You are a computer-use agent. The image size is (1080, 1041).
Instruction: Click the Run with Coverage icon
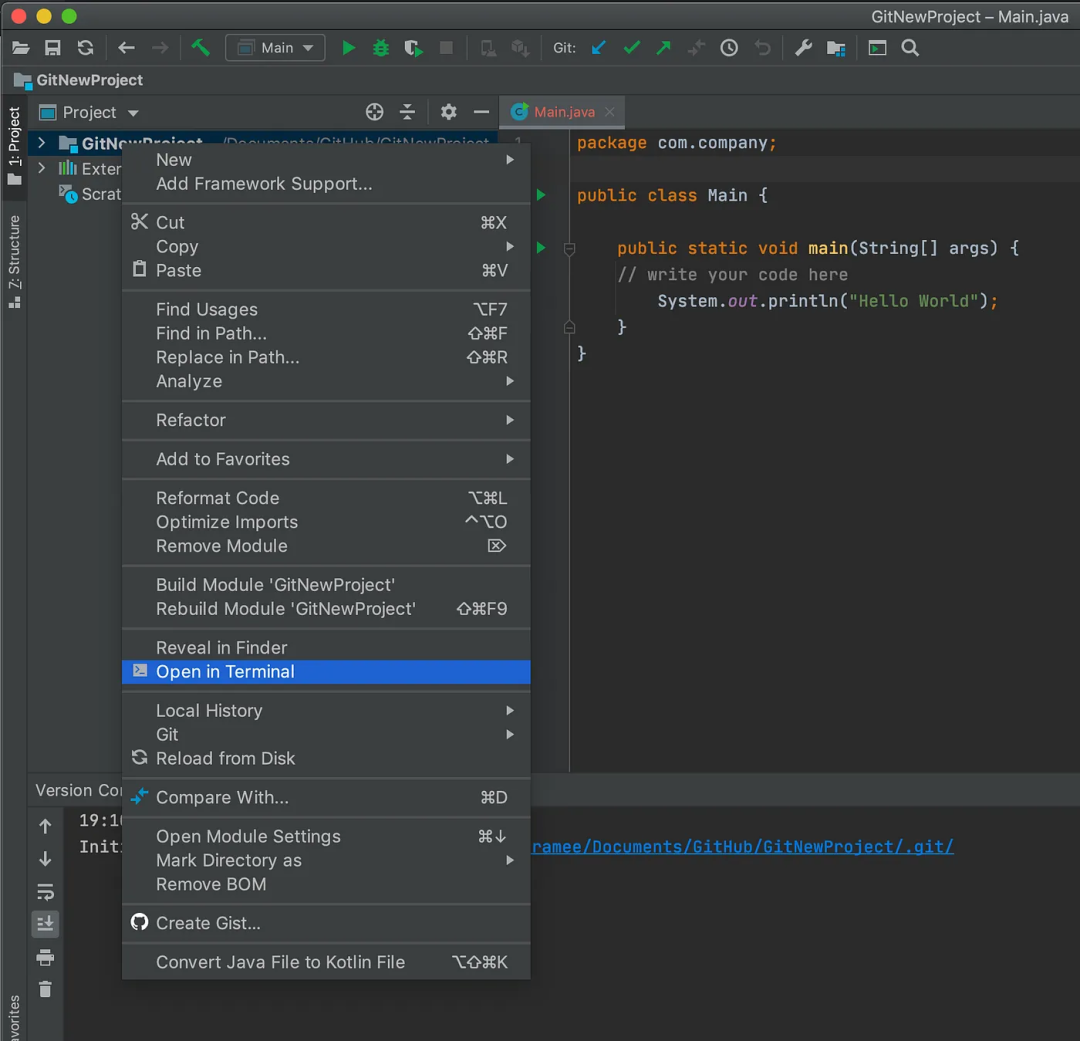(413, 48)
